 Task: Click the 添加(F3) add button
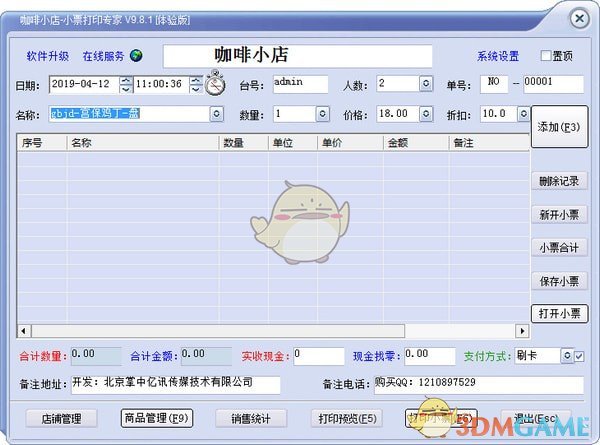point(559,127)
